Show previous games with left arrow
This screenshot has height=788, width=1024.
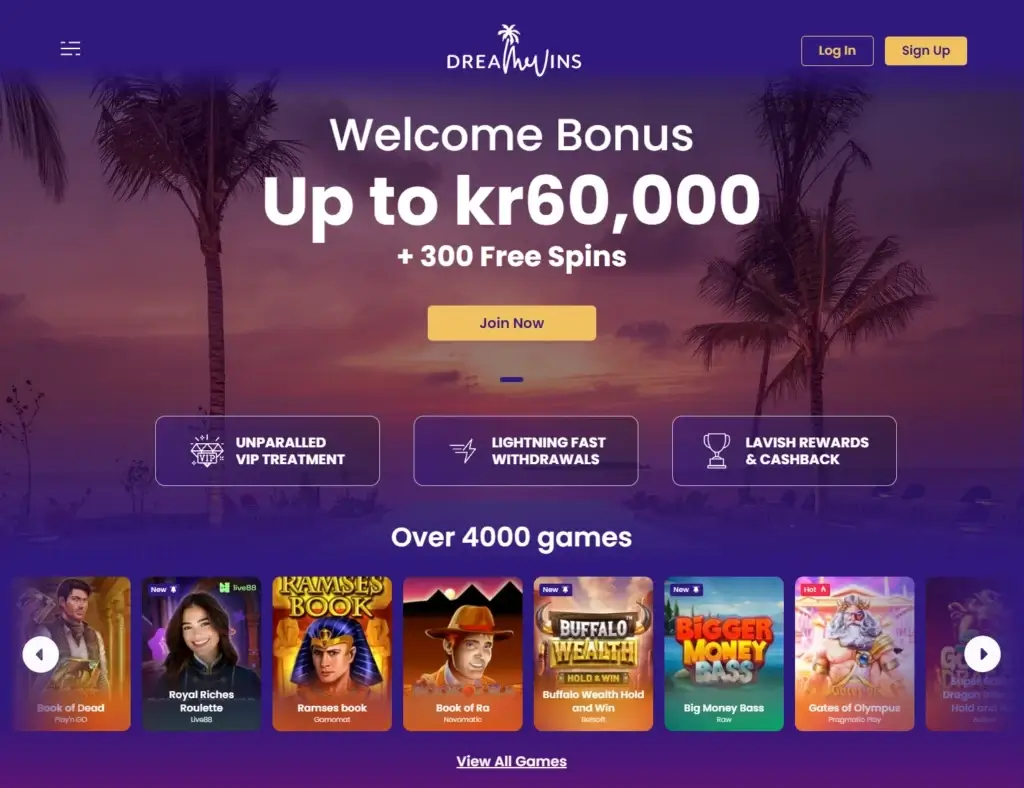click(x=40, y=654)
